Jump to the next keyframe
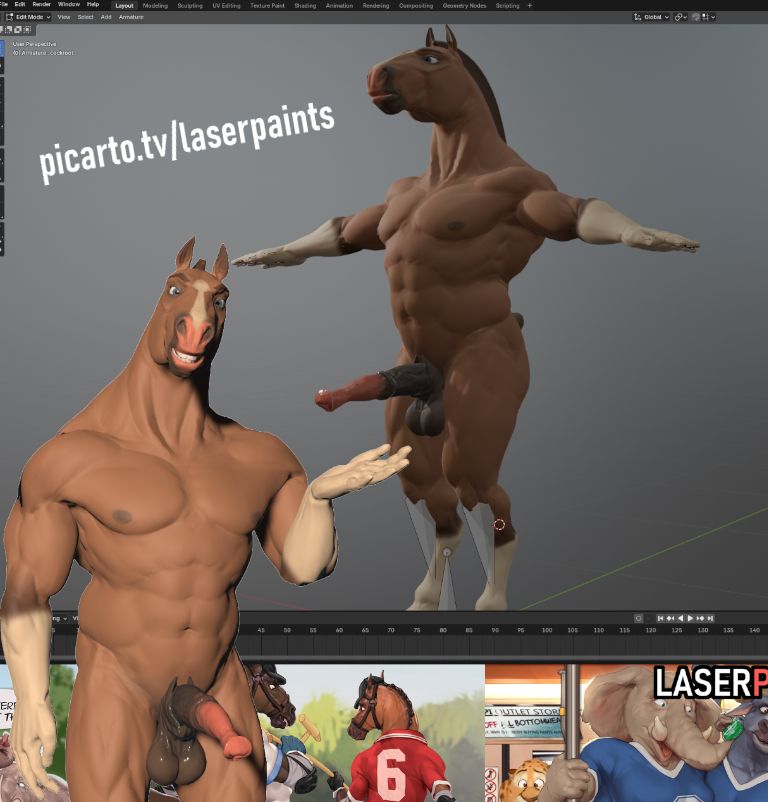This screenshot has width=768, height=802. click(700, 618)
